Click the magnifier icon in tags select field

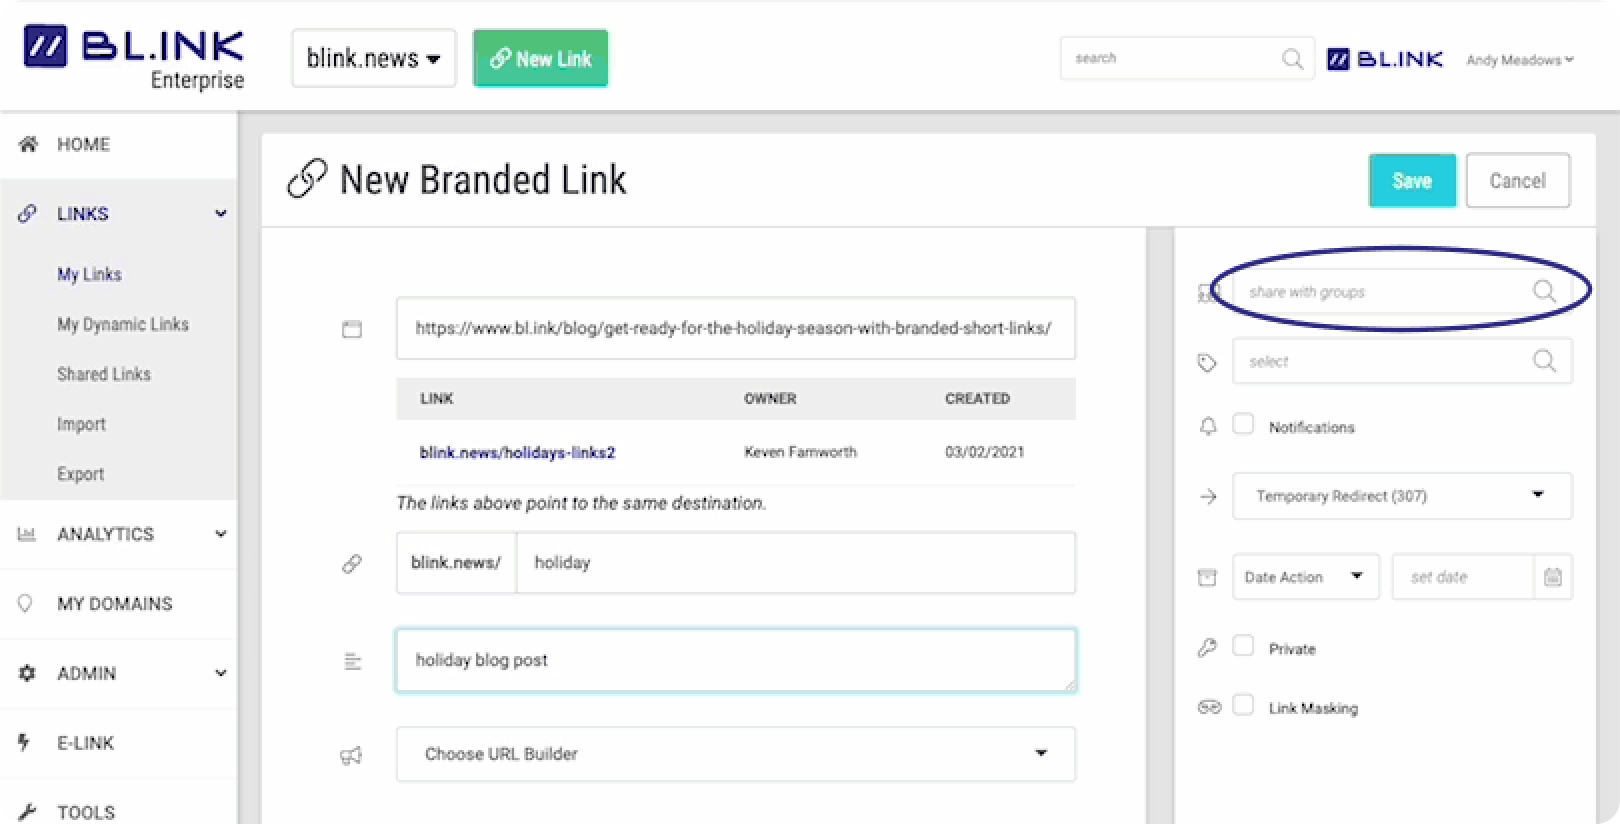tap(1544, 361)
